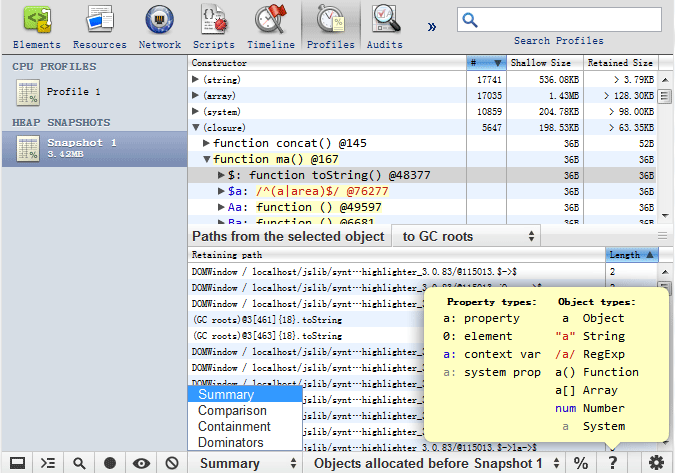Take heap snapshot with the eye icon
This screenshot has width=675, height=473.
[x=141, y=463]
